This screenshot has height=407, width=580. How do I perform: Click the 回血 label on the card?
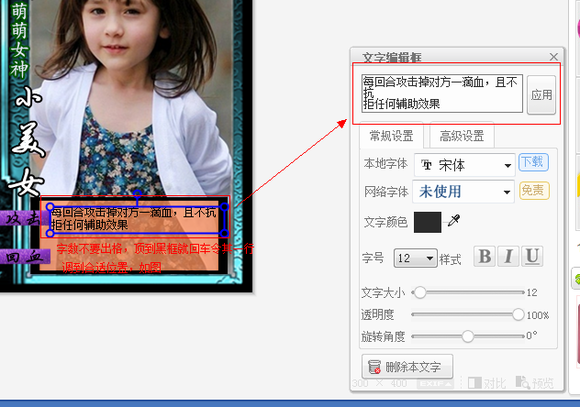coord(24,256)
